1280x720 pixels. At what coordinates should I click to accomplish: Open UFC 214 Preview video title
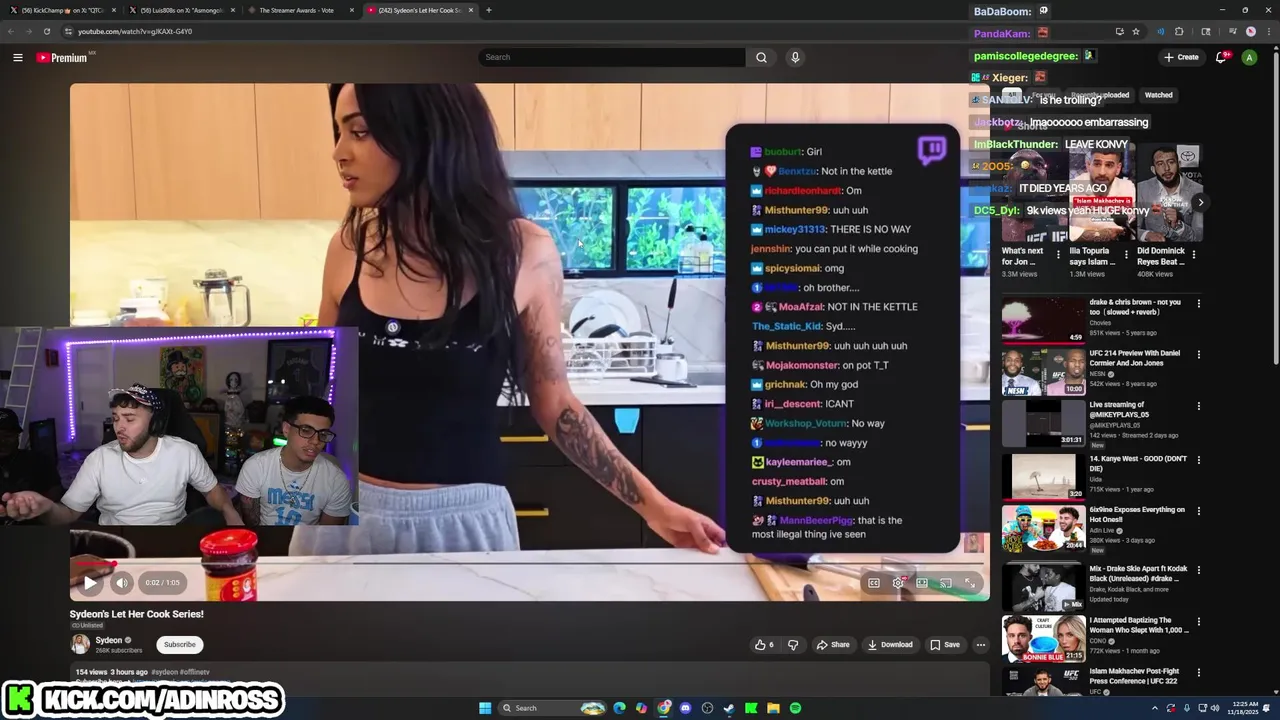(x=1135, y=358)
